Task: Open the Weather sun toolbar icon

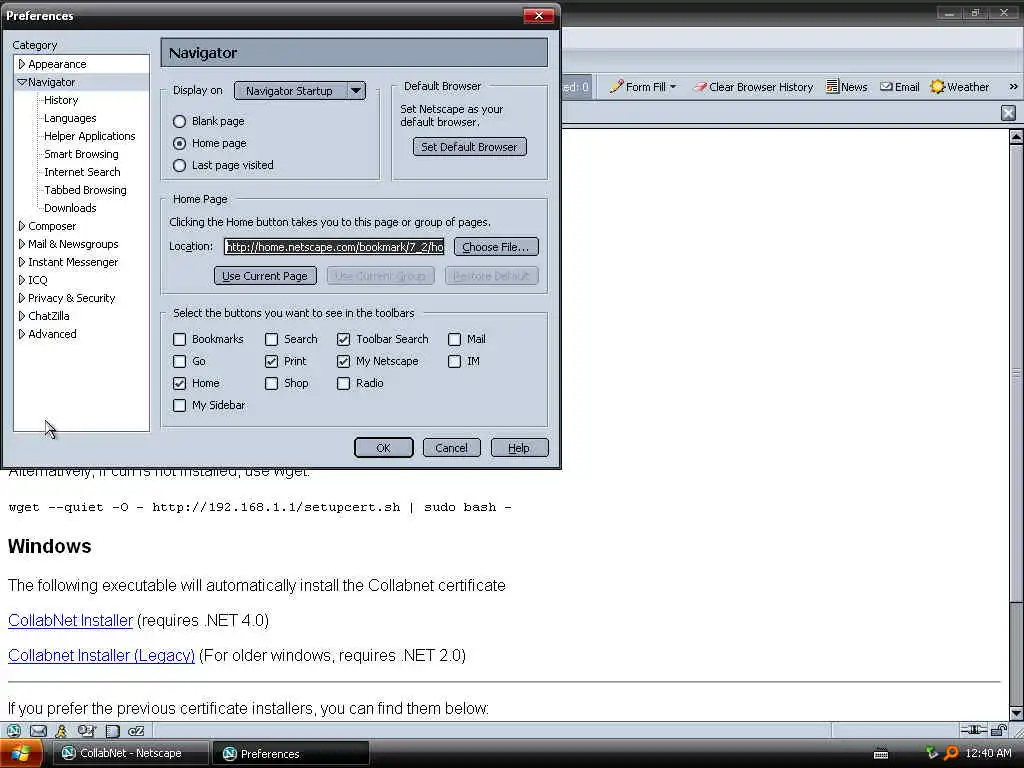Action: pos(938,86)
